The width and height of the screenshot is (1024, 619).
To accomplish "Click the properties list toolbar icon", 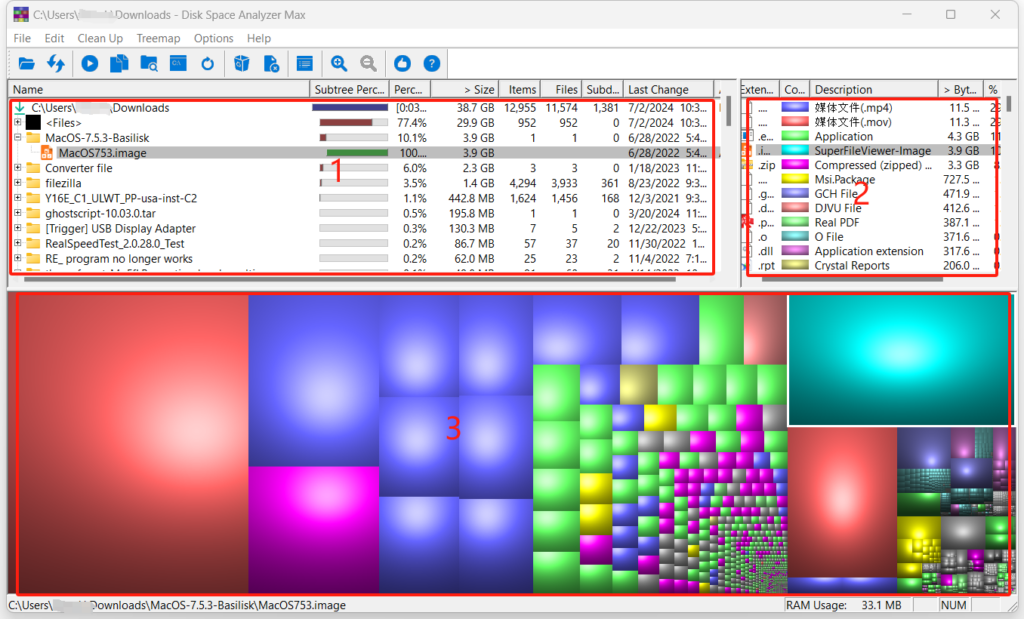I will 304,63.
